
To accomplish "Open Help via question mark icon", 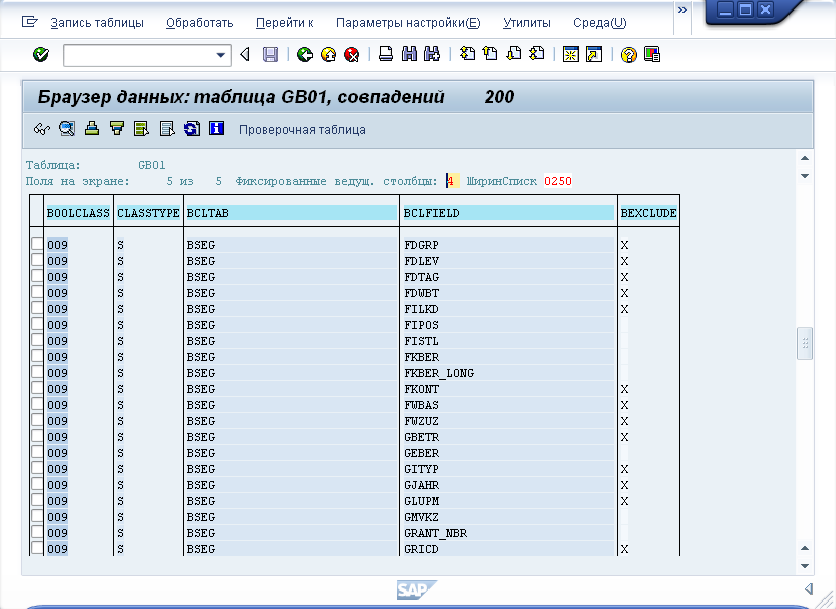I will tap(629, 55).
